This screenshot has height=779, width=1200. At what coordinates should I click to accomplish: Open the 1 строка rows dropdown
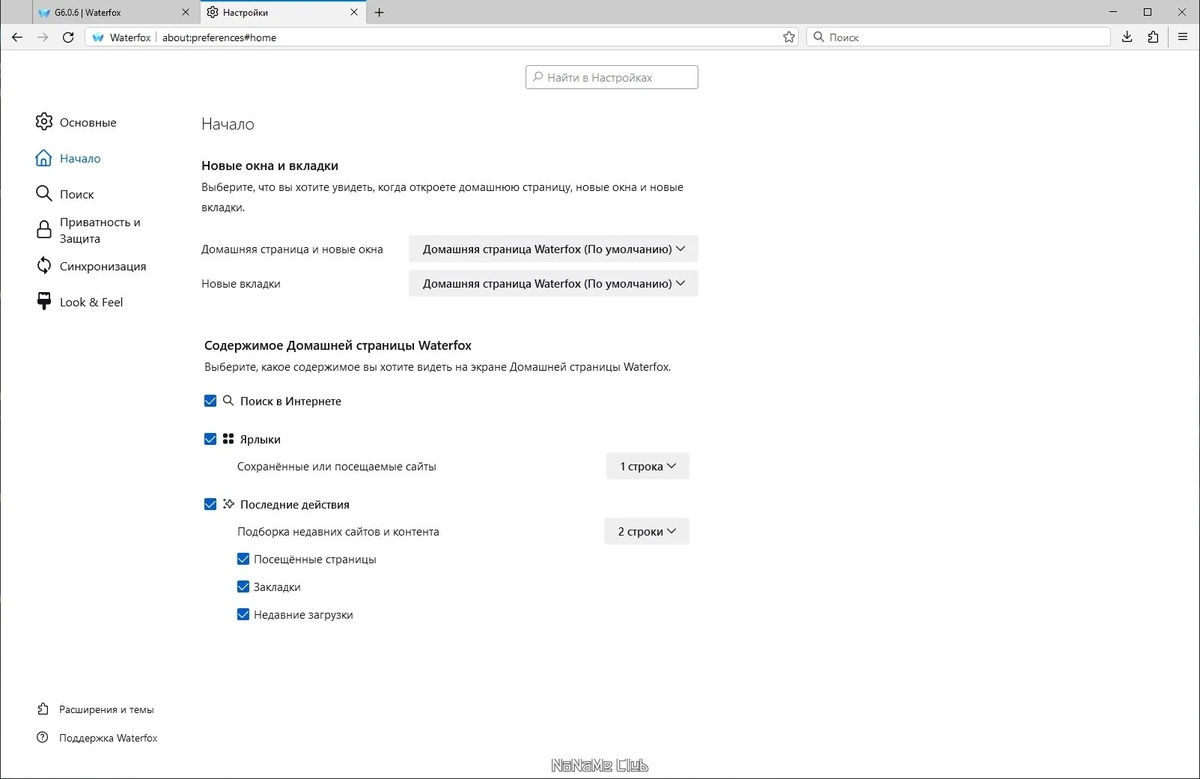click(647, 466)
